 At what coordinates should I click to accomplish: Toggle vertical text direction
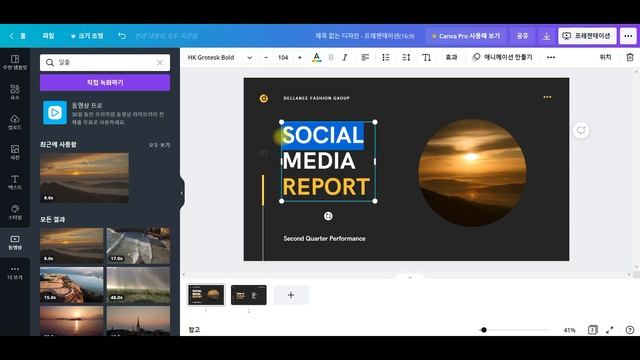(x=427, y=58)
